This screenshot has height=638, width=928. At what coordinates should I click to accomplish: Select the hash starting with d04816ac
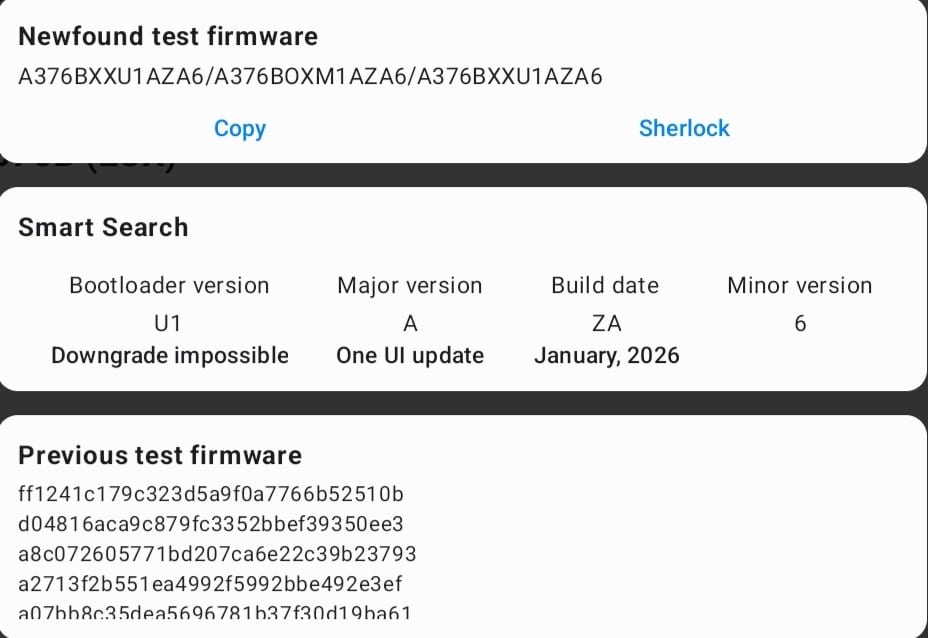[x=211, y=523]
